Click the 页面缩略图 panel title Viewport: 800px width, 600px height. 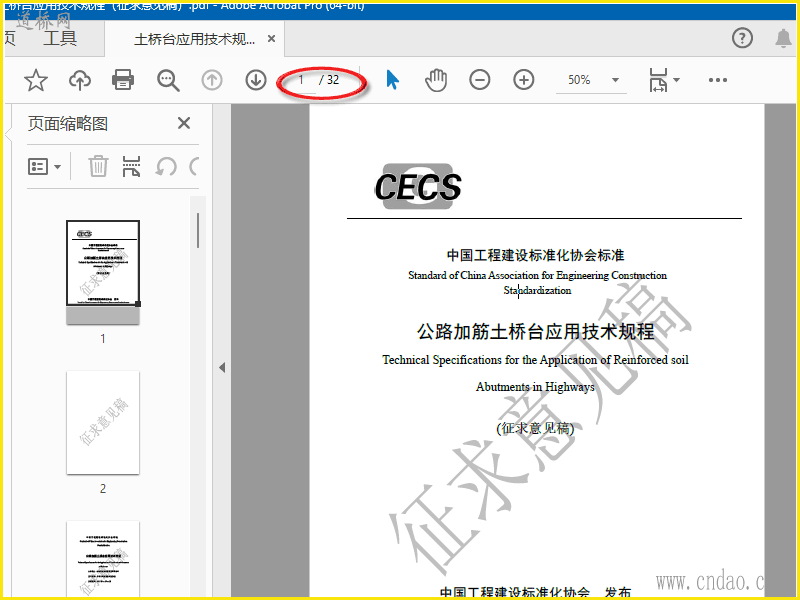click(x=68, y=123)
